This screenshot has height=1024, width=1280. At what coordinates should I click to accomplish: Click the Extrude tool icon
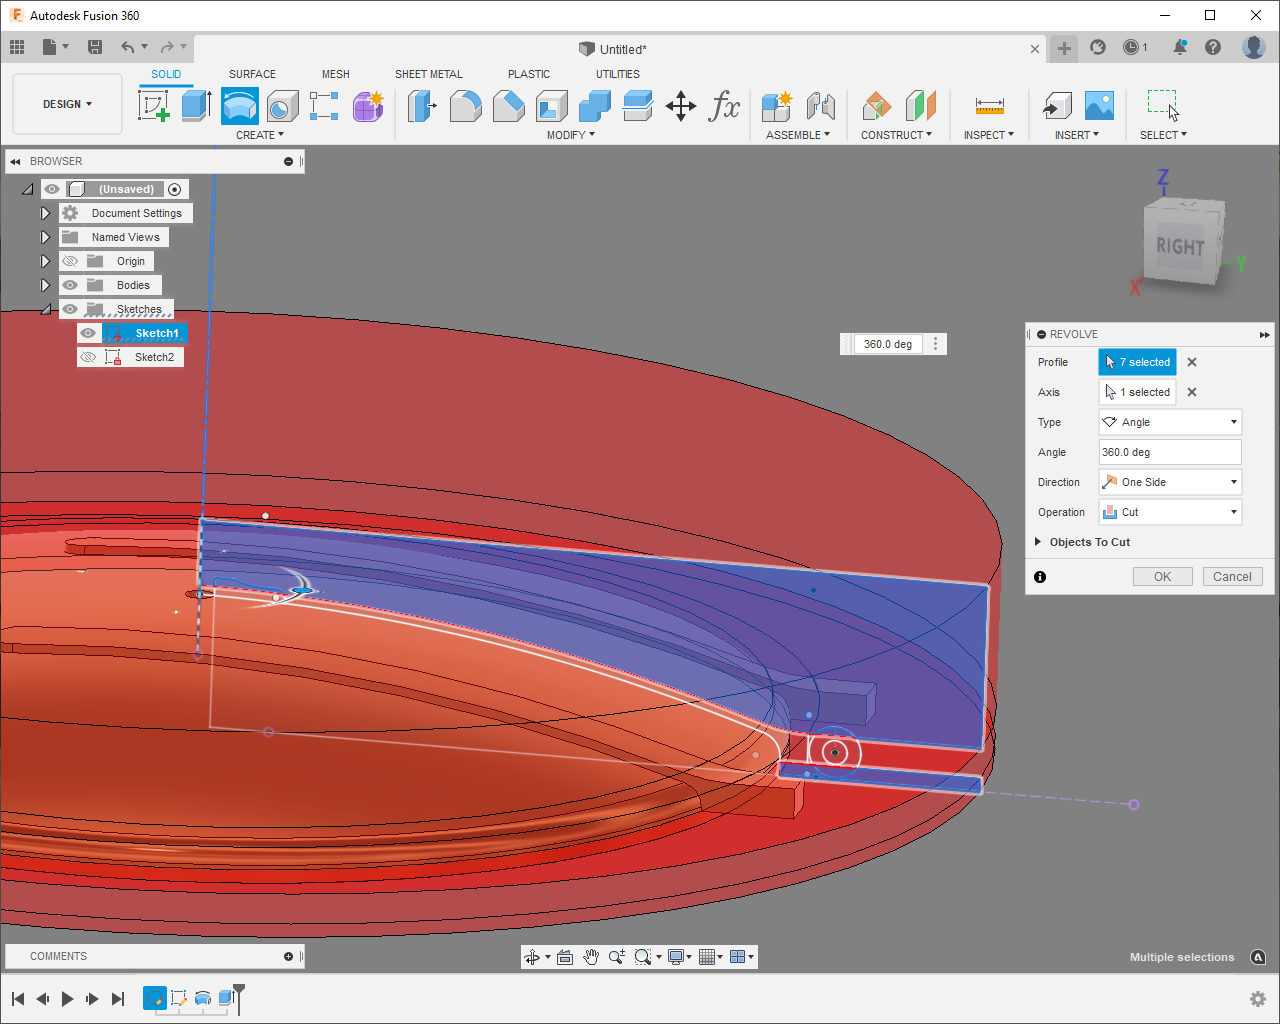tap(196, 105)
